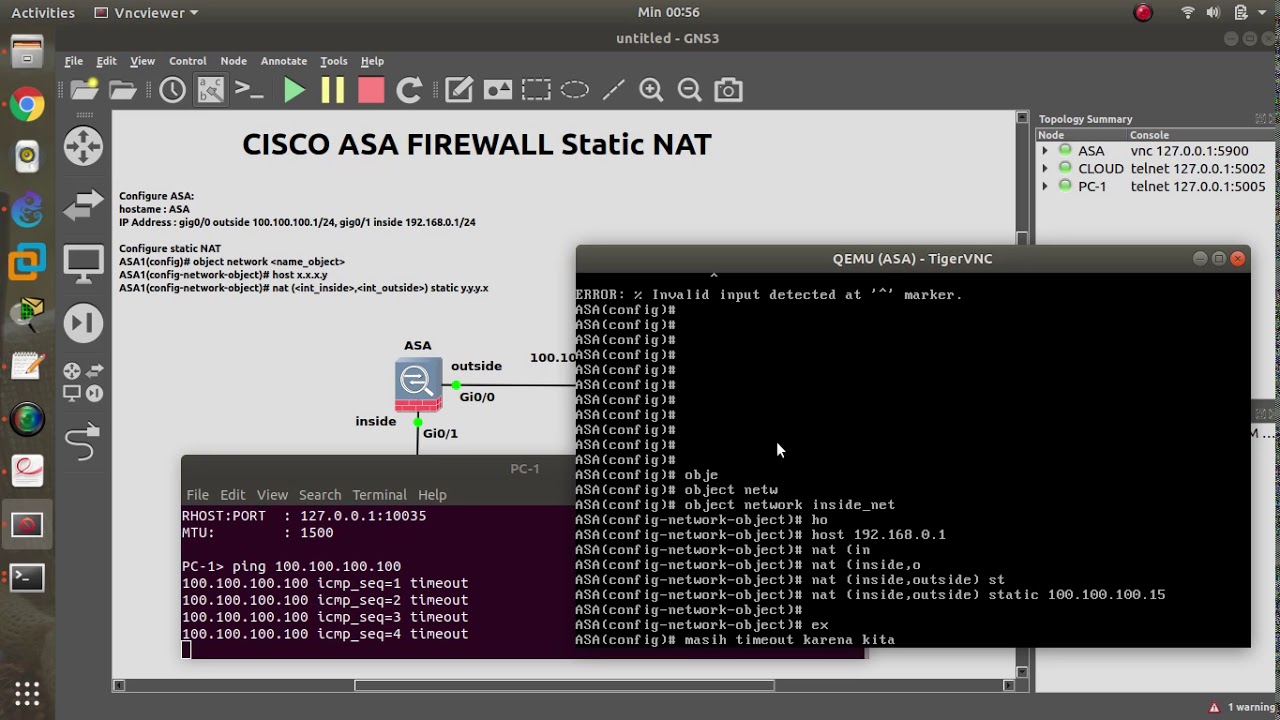The image size is (1280, 720).
Task: Click the 1 warning status indicator
Action: click(1244, 708)
